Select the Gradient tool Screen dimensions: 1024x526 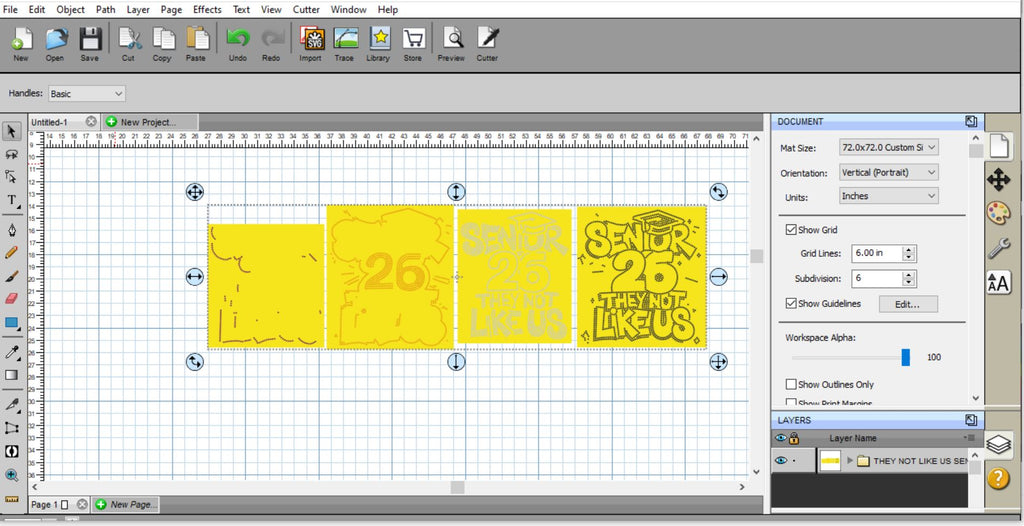tap(12, 375)
